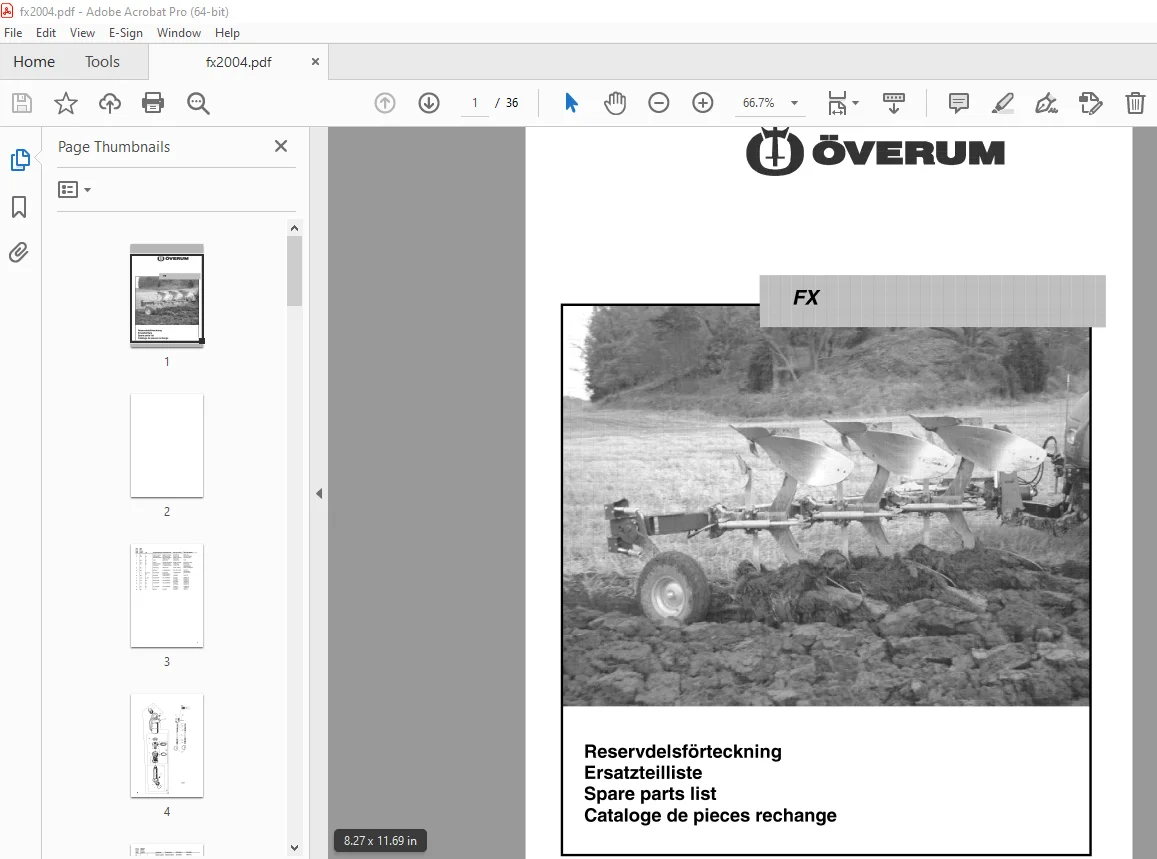Open the E-Sign menu
The height and width of the screenshot is (859, 1157).
click(125, 32)
